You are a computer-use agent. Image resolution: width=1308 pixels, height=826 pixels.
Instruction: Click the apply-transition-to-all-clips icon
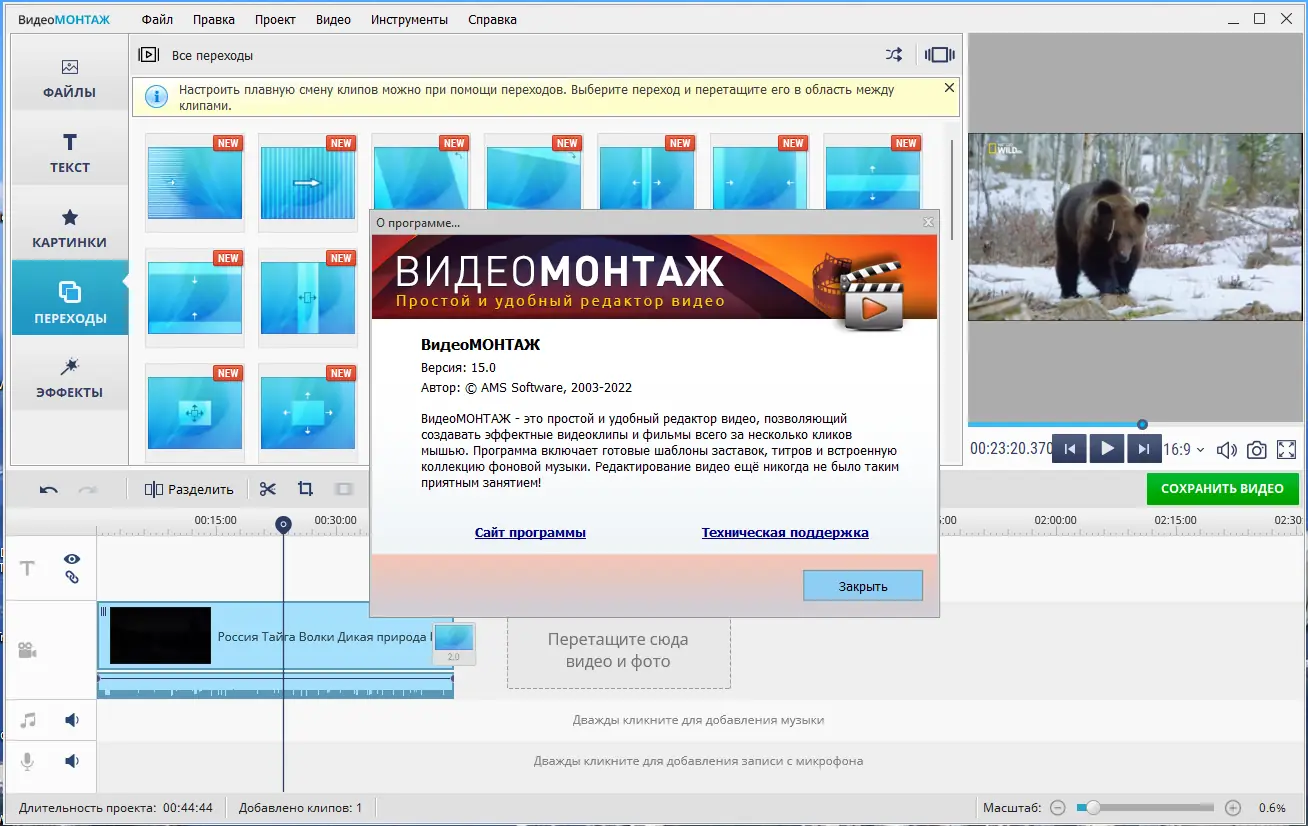(940, 55)
